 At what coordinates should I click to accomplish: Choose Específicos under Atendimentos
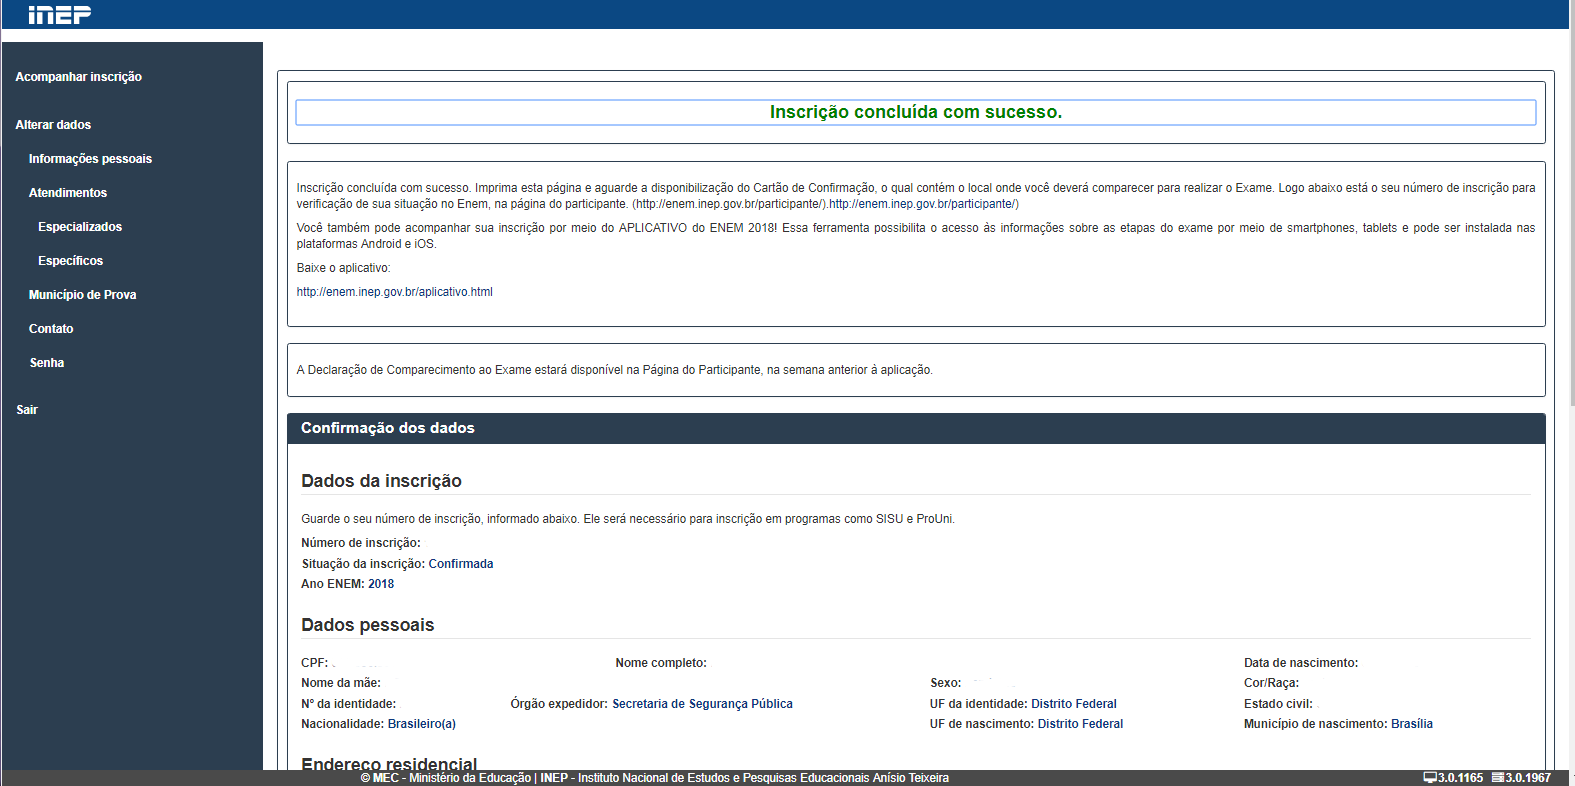coord(70,261)
